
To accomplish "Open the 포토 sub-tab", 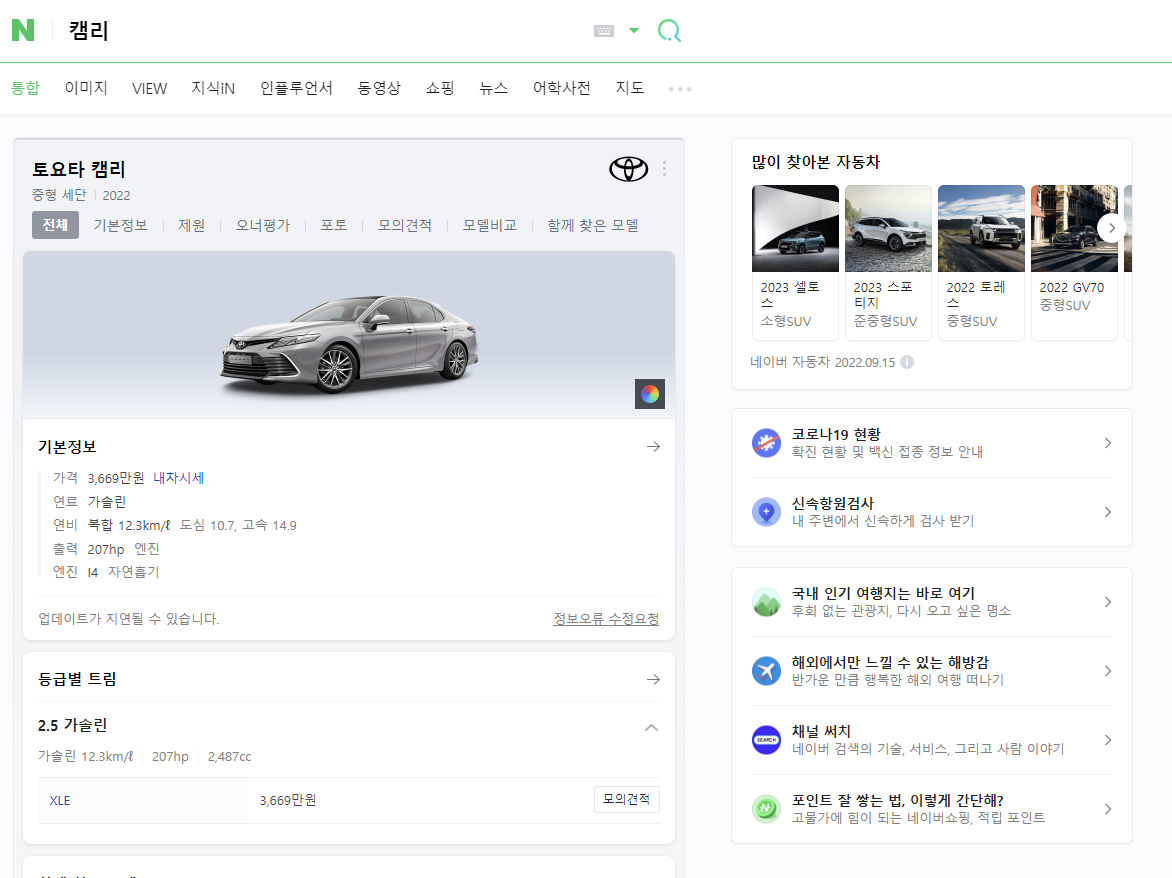I will coord(333,225).
